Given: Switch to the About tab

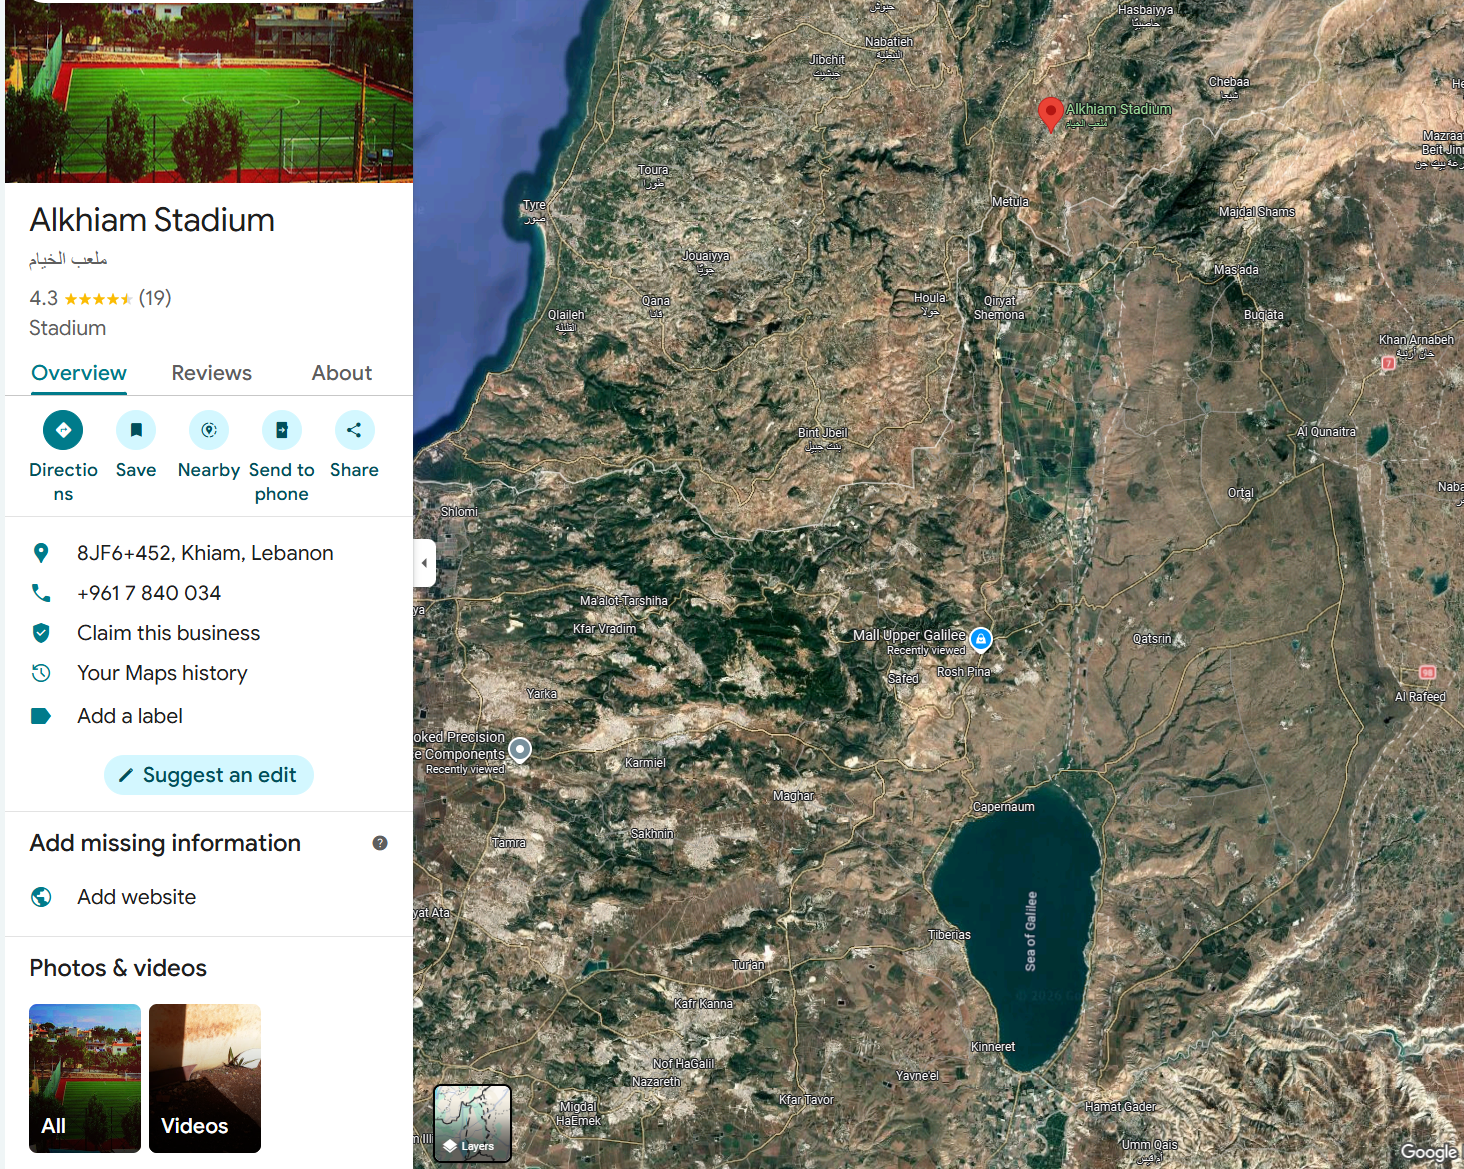Looking at the screenshot, I should (342, 373).
